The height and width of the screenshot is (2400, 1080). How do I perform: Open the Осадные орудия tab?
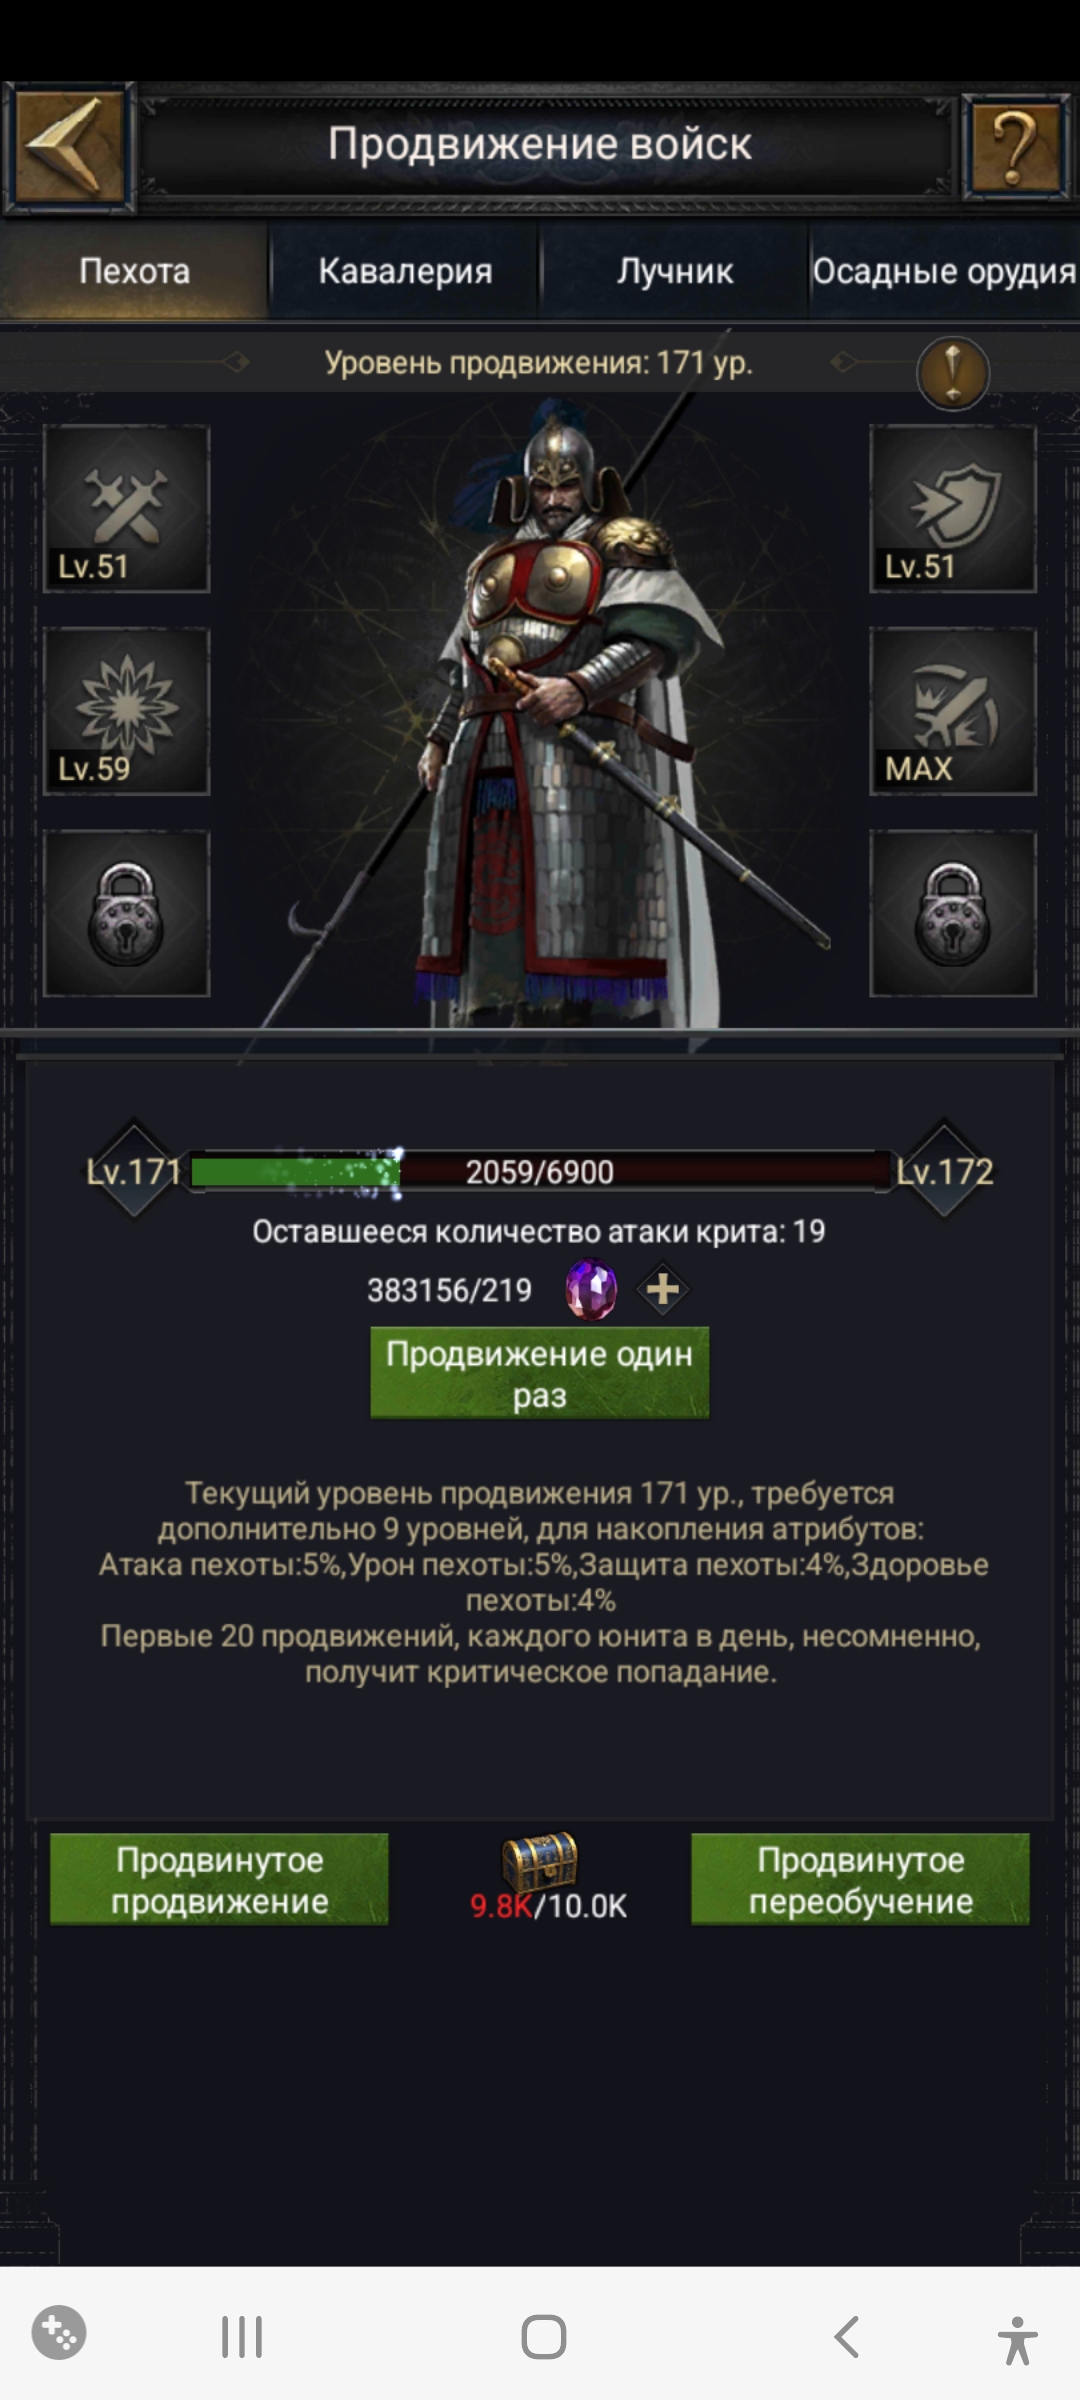click(x=944, y=271)
